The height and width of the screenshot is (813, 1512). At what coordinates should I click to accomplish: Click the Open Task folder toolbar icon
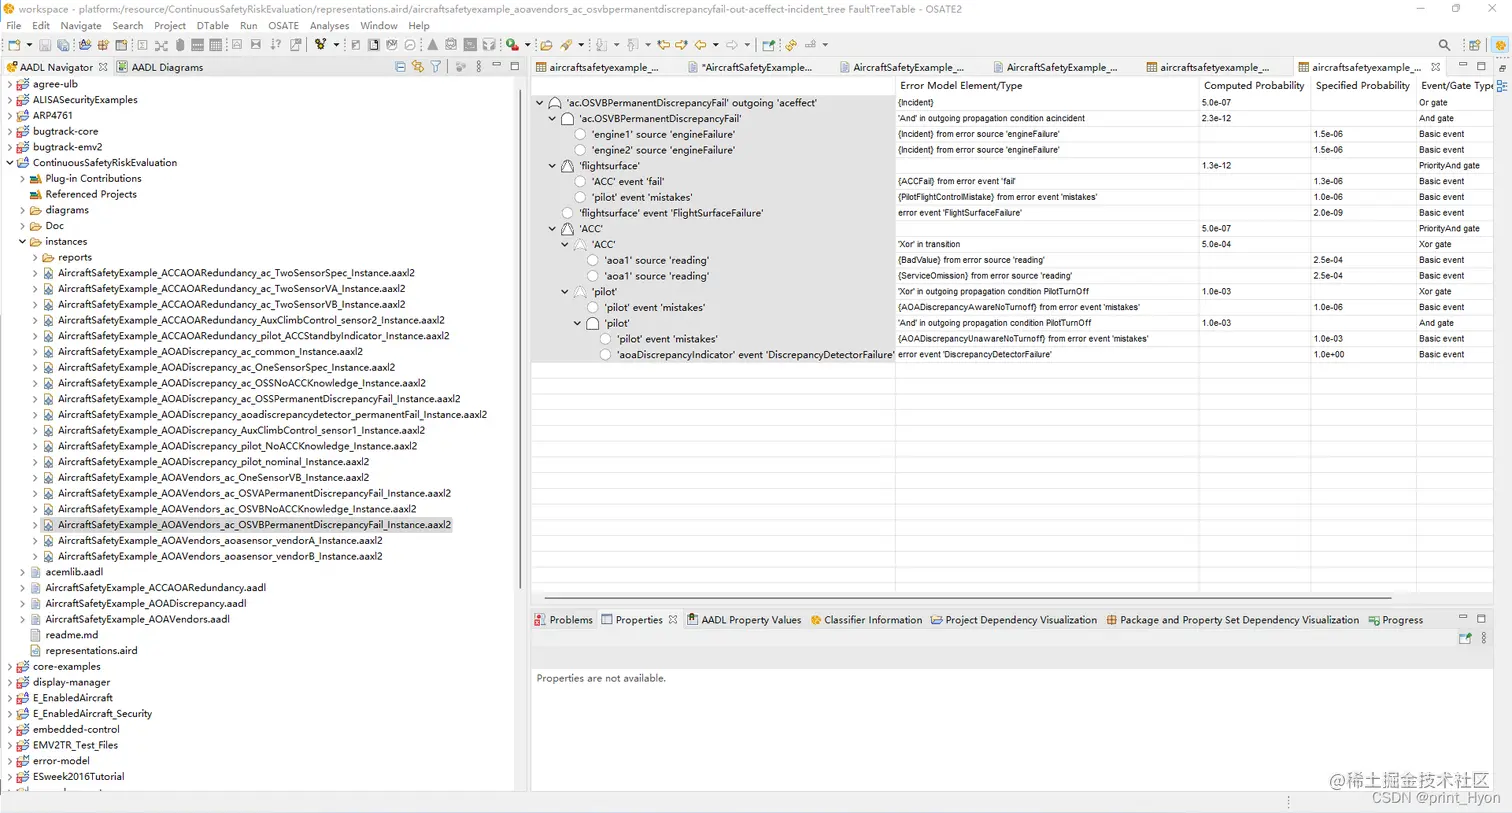546,45
